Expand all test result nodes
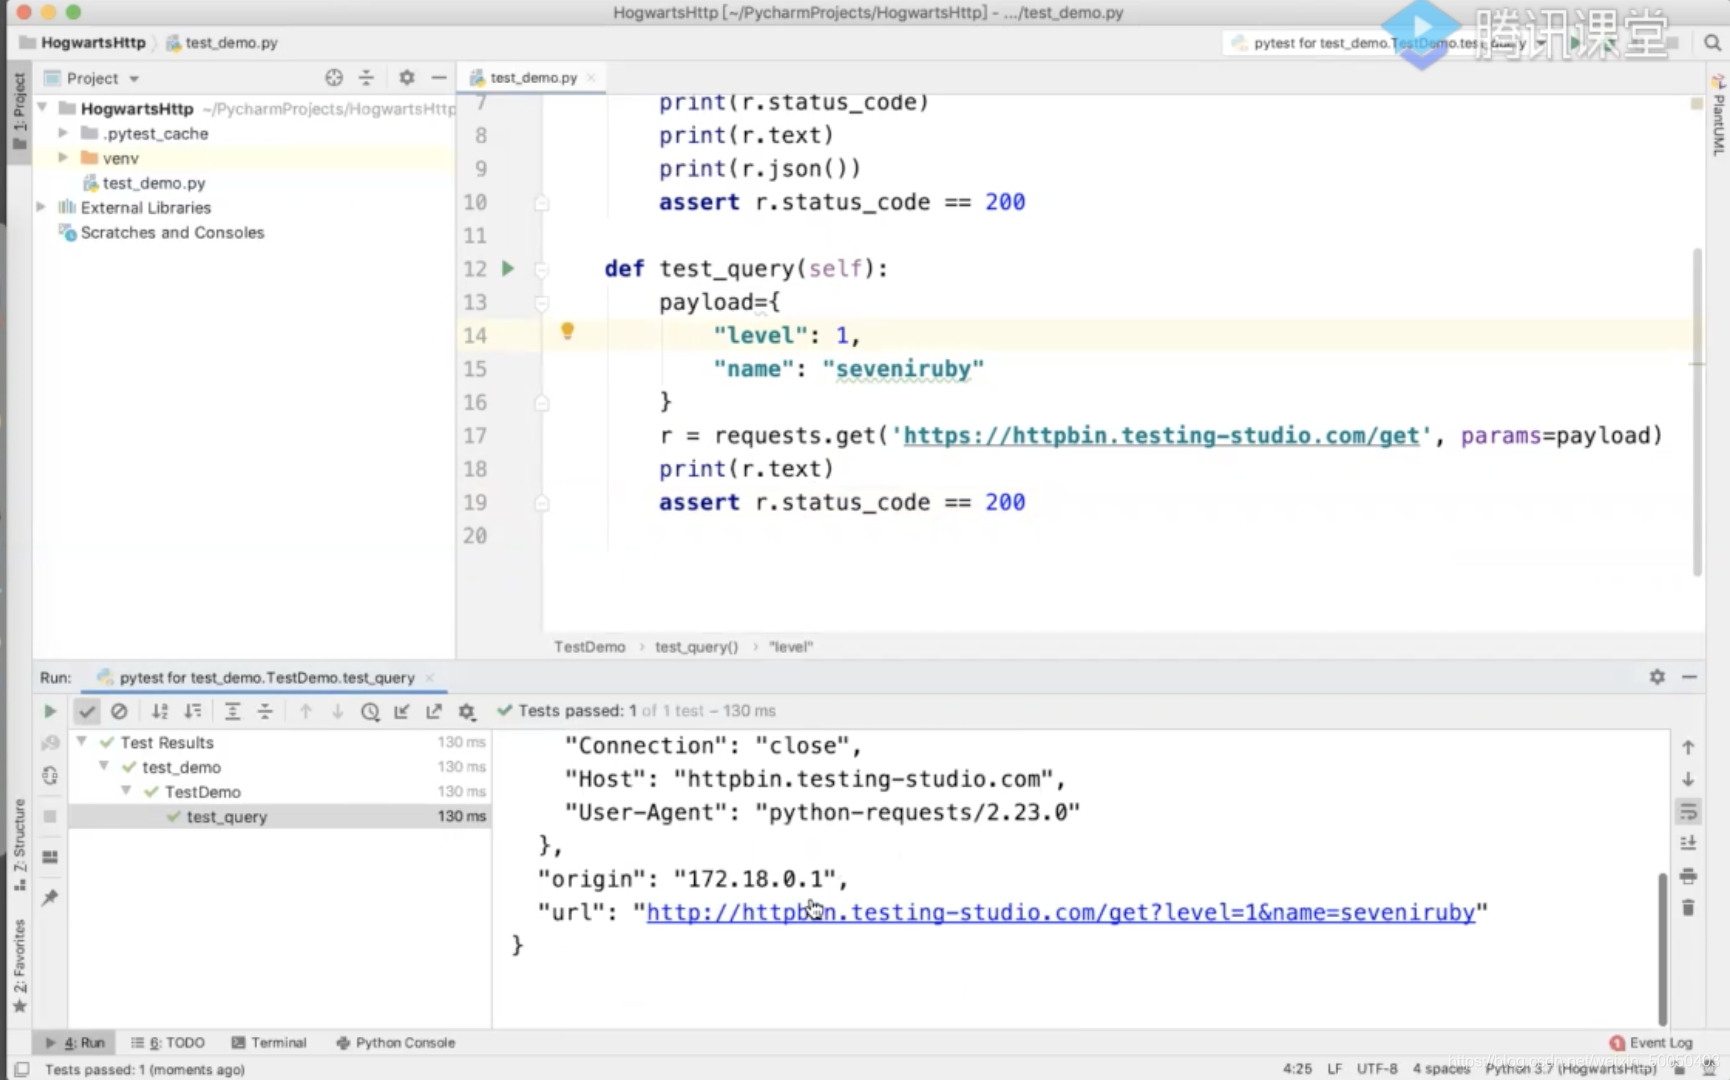This screenshot has width=1730, height=1080. click(x=232, y=711)
